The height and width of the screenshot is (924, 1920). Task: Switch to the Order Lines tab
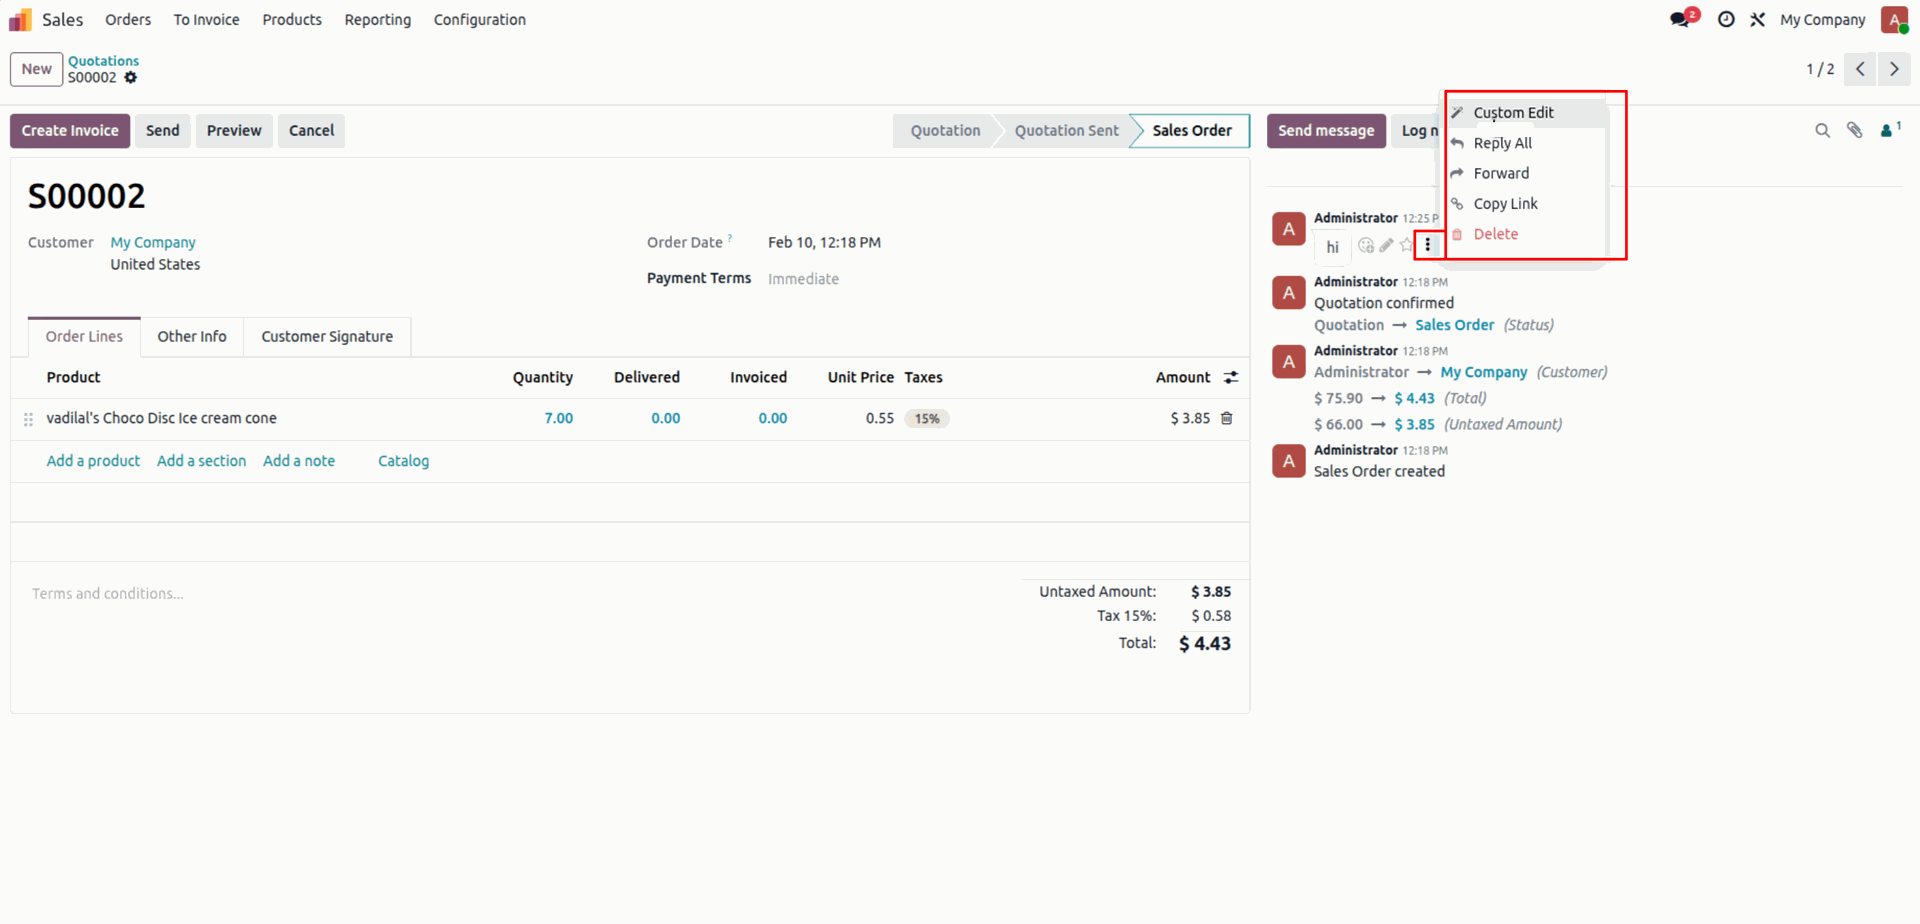84,337
